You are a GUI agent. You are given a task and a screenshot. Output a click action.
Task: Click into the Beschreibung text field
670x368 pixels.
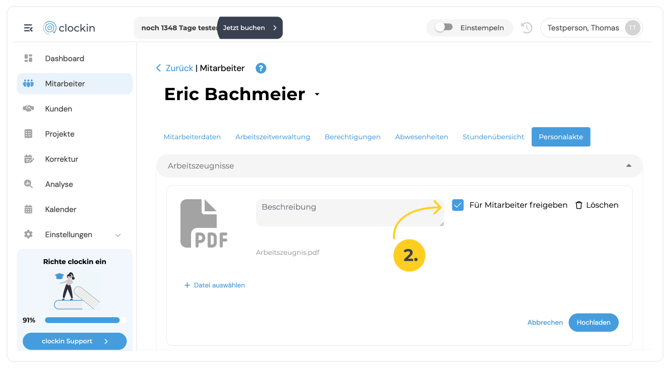tap(350, 212)
